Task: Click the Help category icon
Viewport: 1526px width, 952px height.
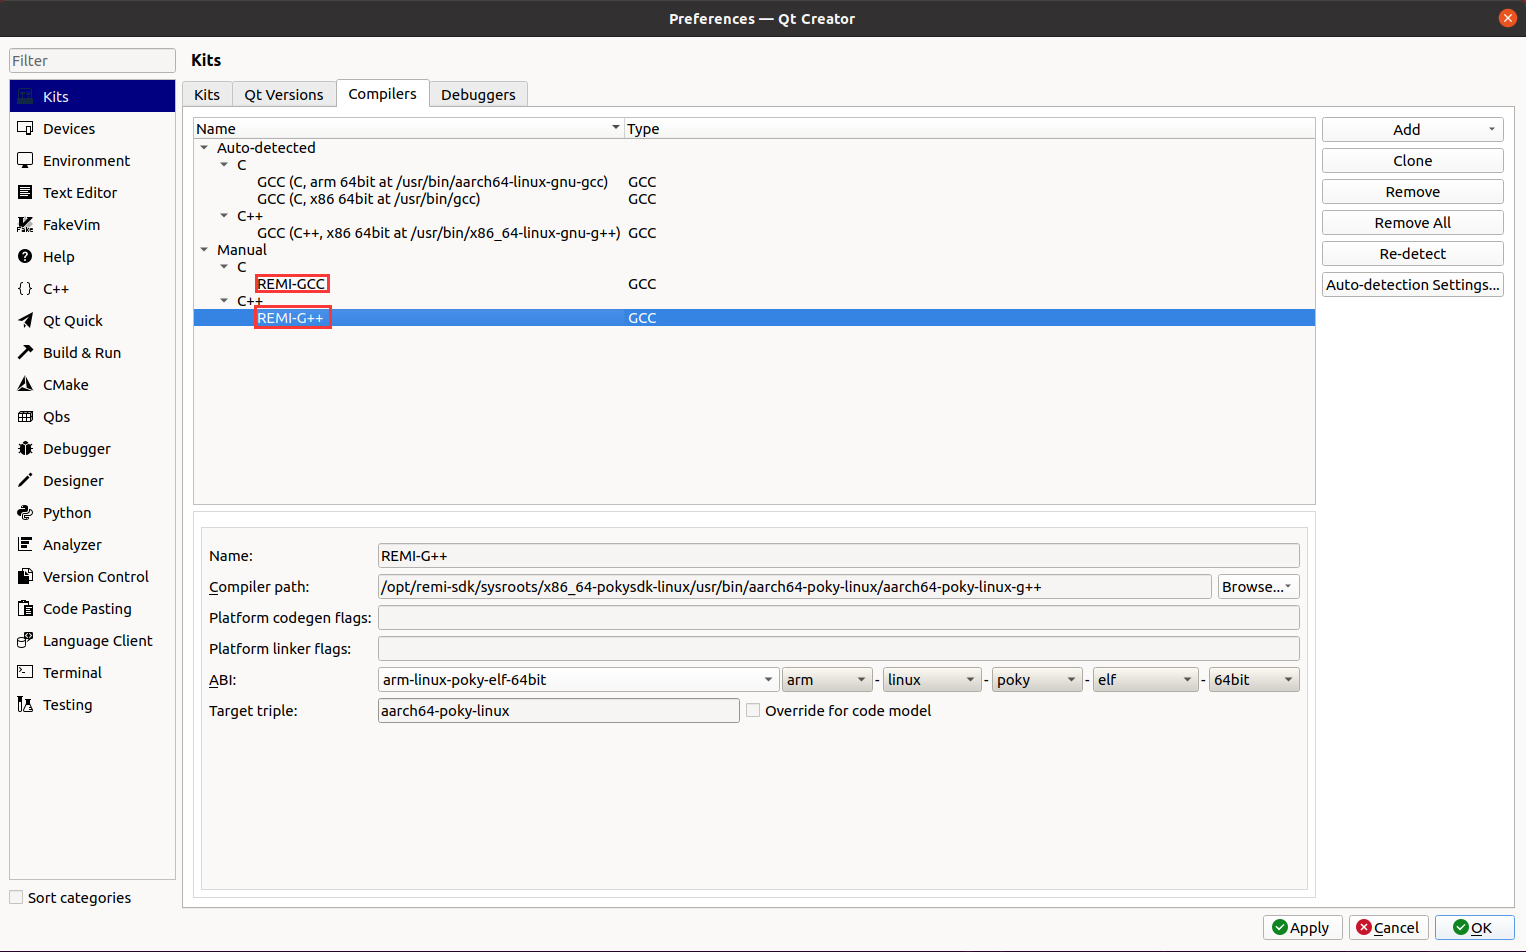Action: pos(26,257)
